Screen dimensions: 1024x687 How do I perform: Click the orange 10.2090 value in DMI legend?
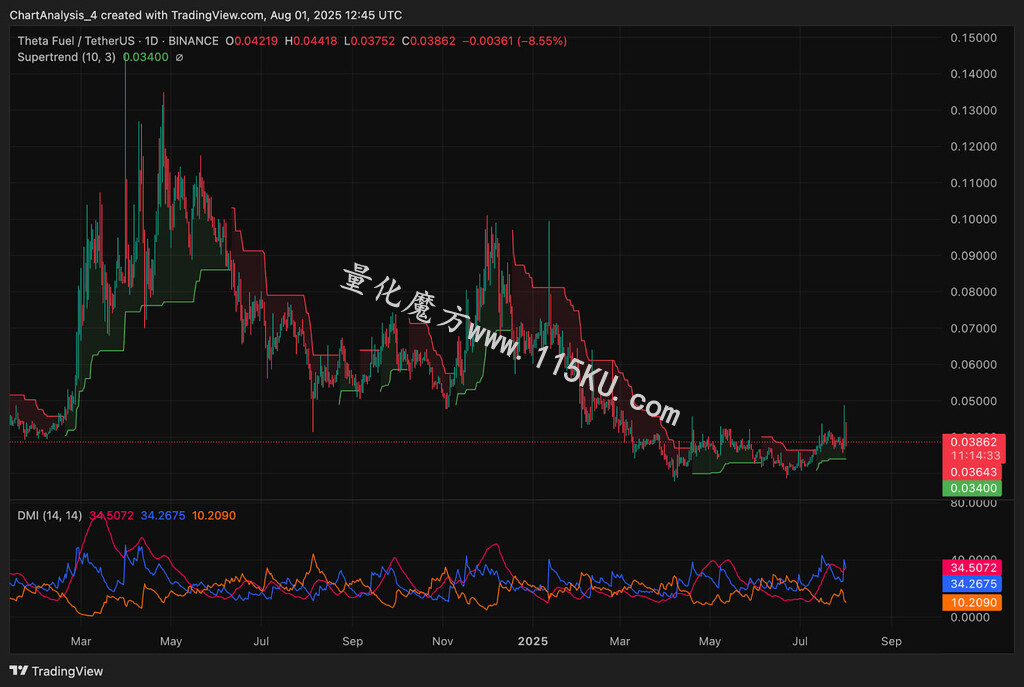pyautogui.click(x=214, y=515)
